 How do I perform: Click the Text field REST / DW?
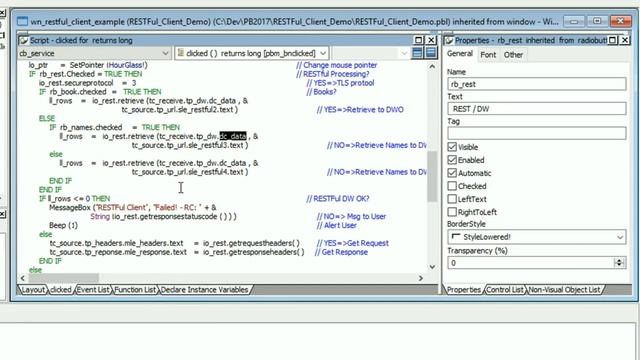[x=536, y=109]
